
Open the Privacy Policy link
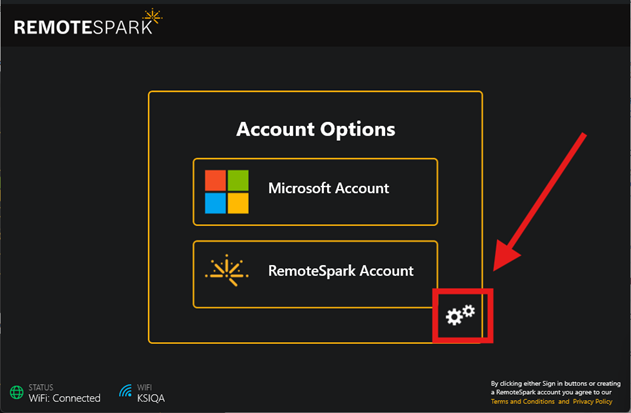pyautogui.click(x=592, y=401)
